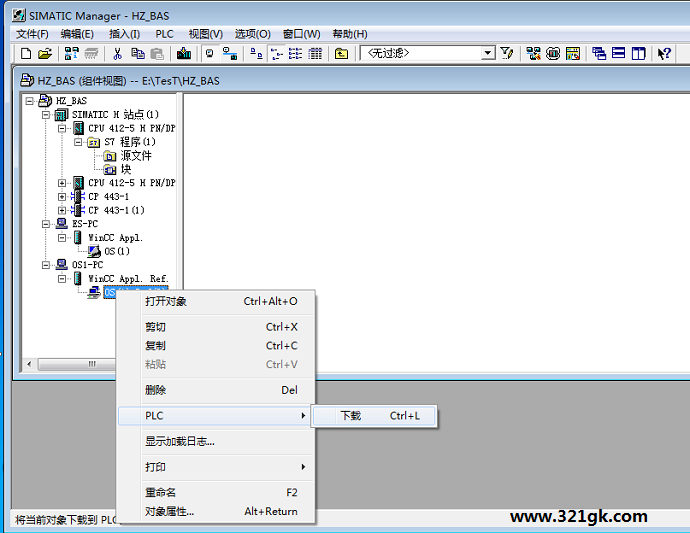Open the filter combo box dropdown arrow
This screenshot has height=533, width=690.
click(x=488, y=54)
